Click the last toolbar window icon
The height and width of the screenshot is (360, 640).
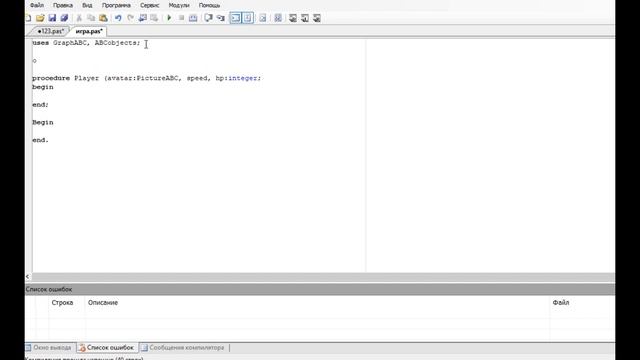click(317, 18)
